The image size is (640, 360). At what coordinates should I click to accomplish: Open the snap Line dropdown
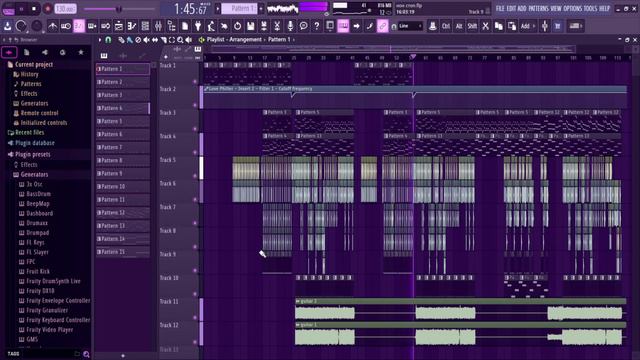click(x=411, y=26)
